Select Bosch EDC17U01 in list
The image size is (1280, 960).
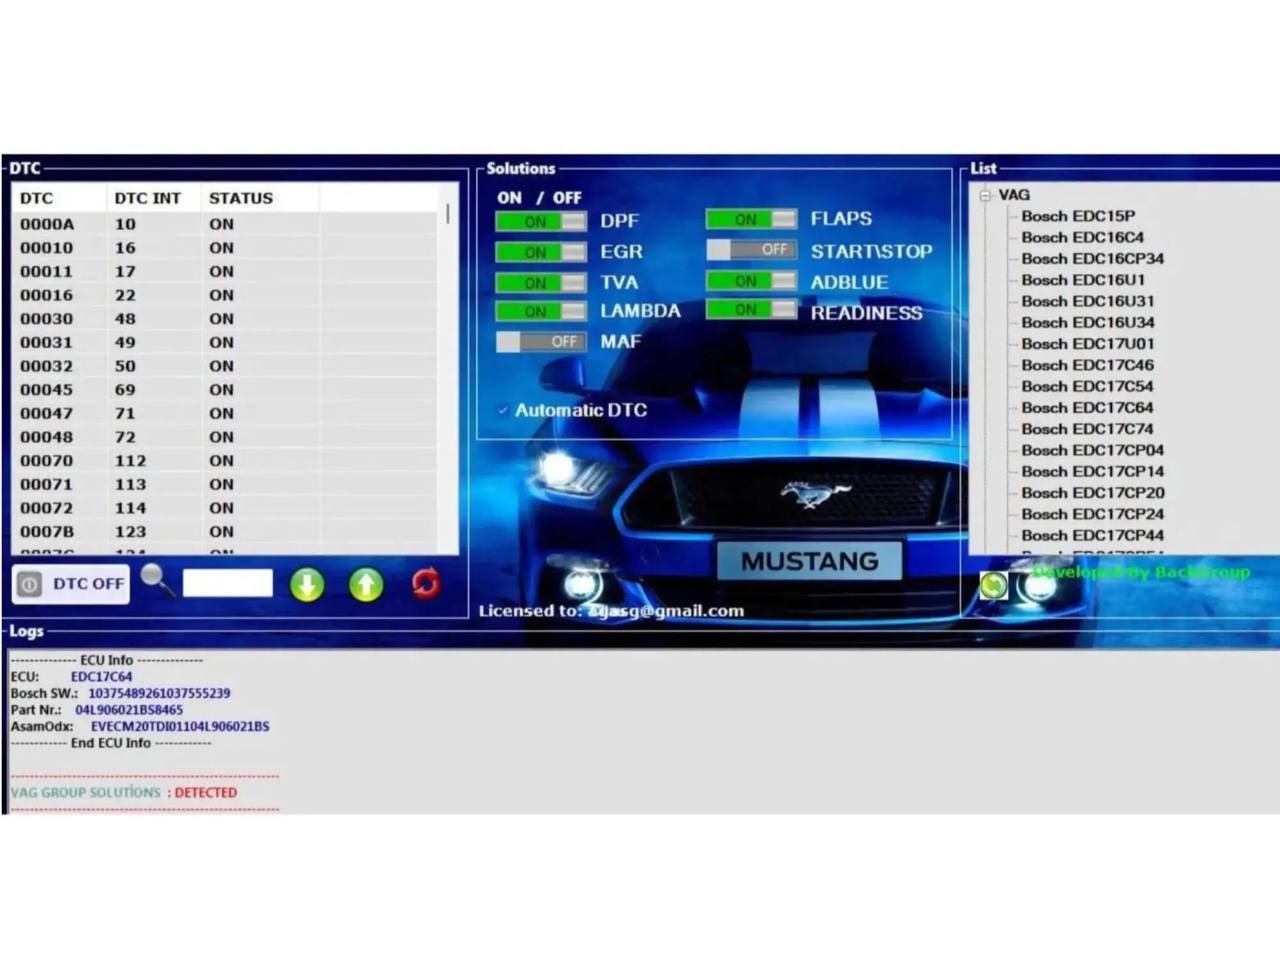point(1088,344)
